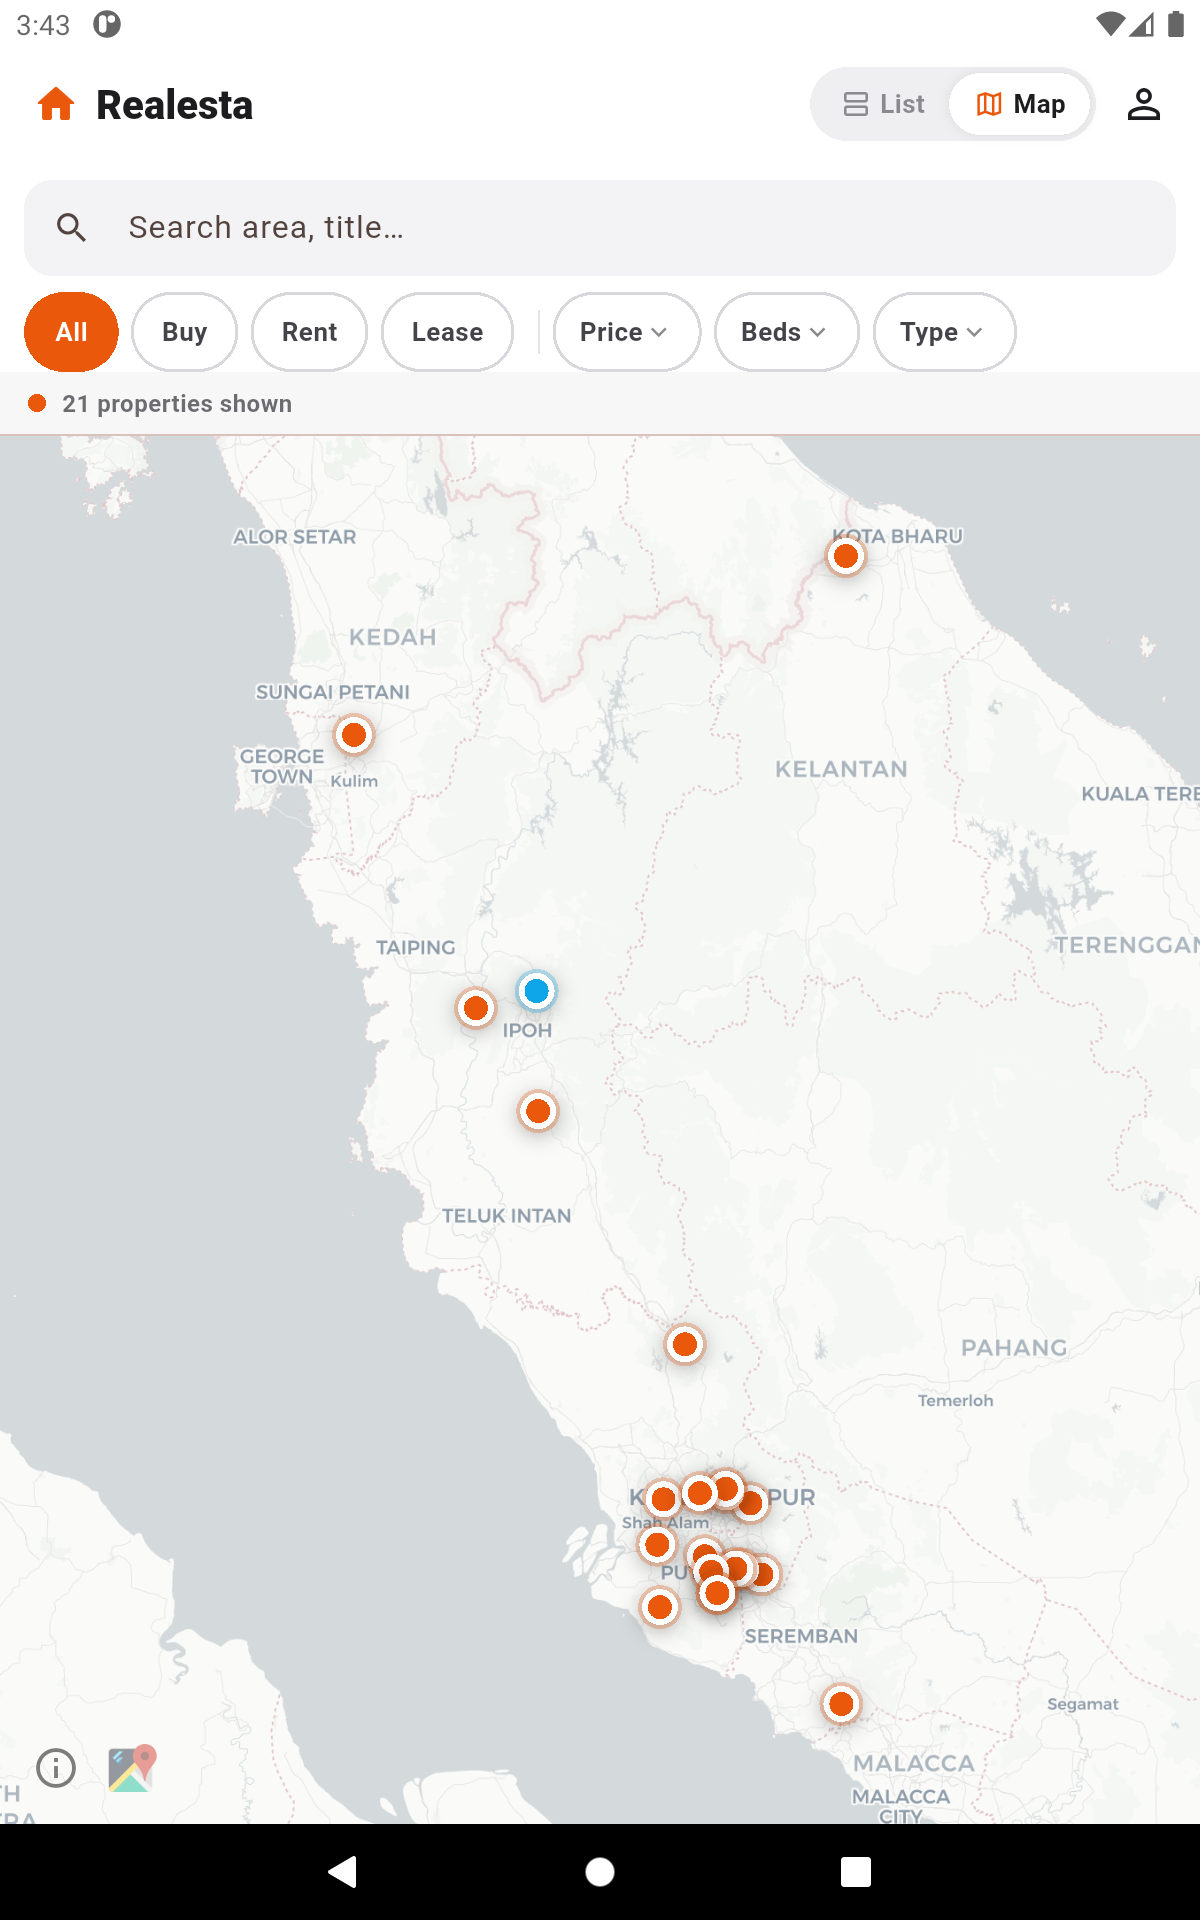Tap the Android recent apps button
Viewport: 1200px width, 1920px height.
856,1871
